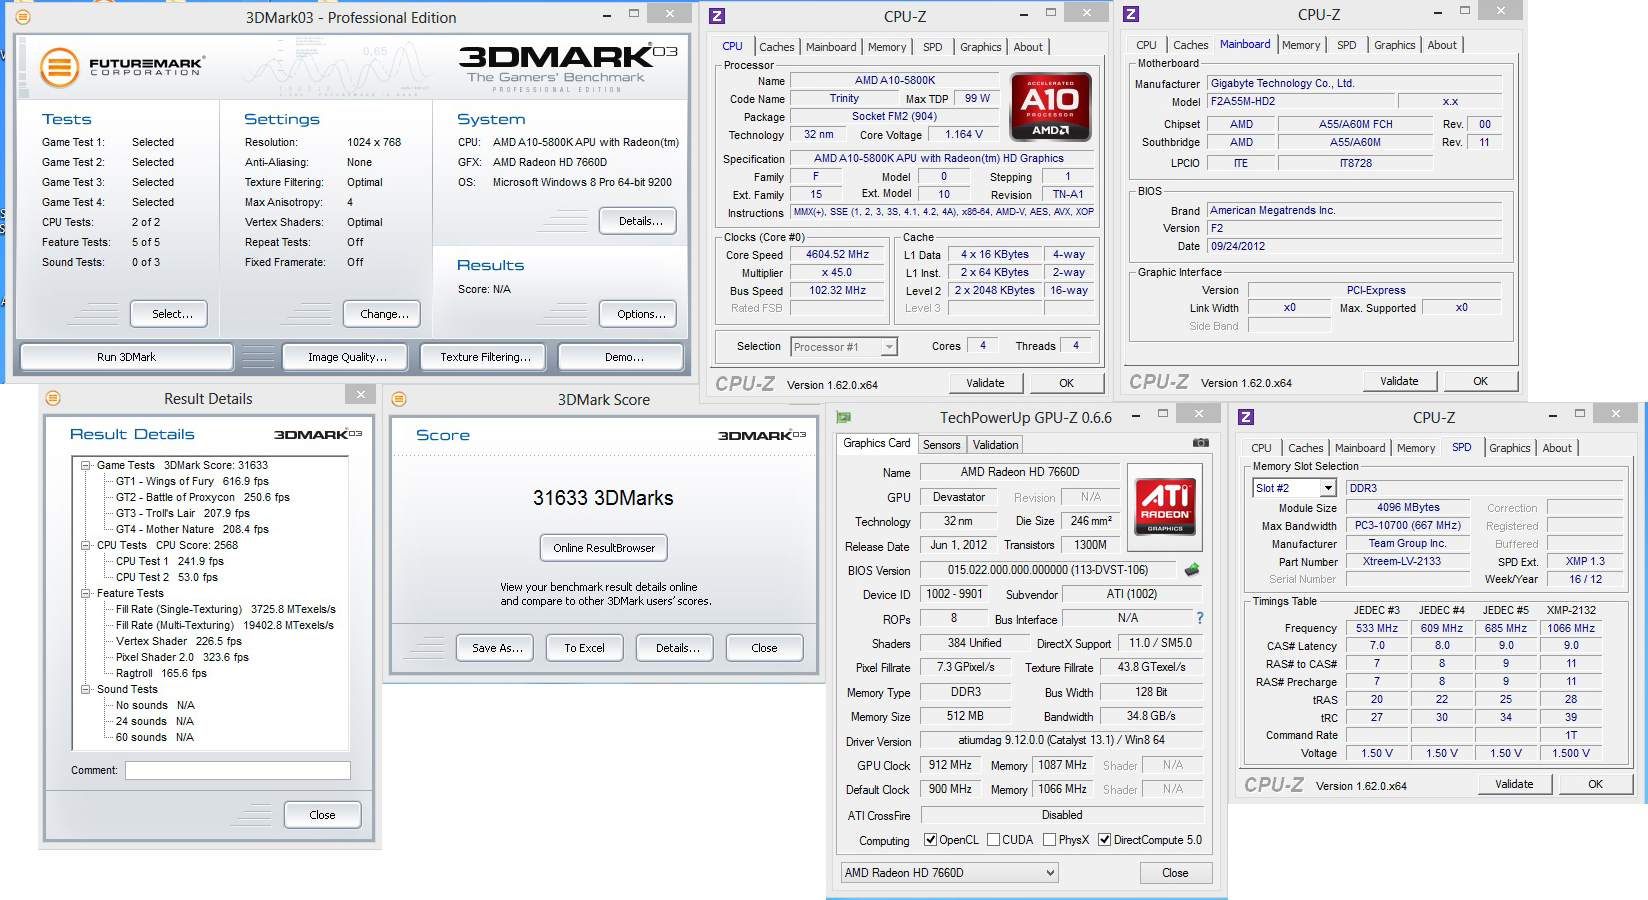Select the CPU Test 2 result row

coord(166,577)
